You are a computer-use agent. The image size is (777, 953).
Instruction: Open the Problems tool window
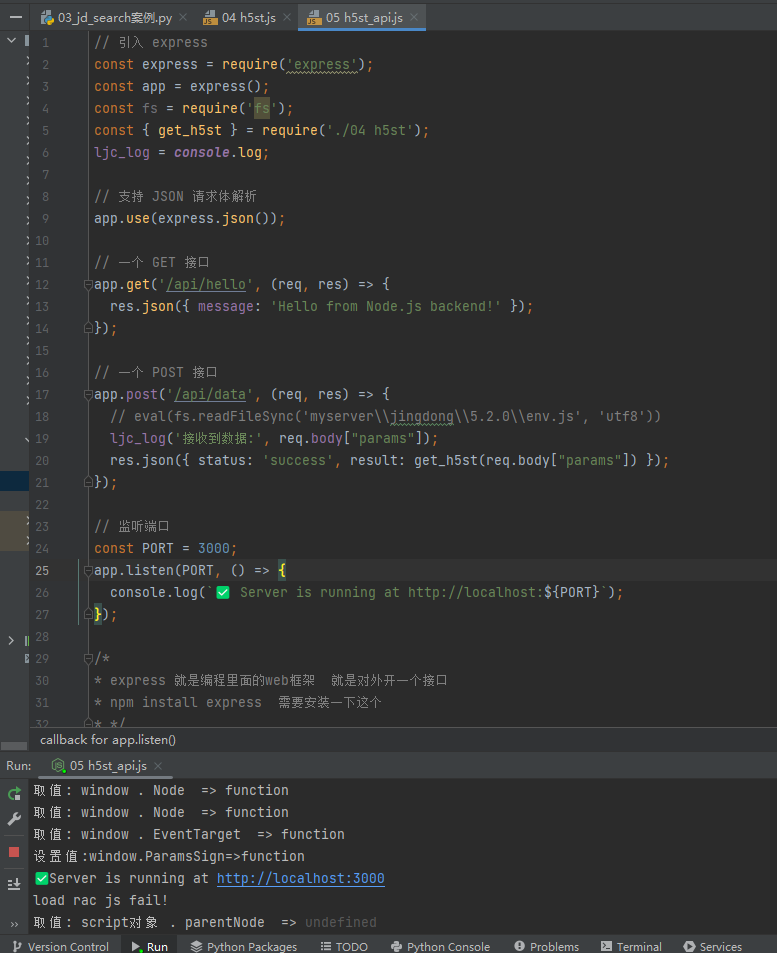pos(547,946)
